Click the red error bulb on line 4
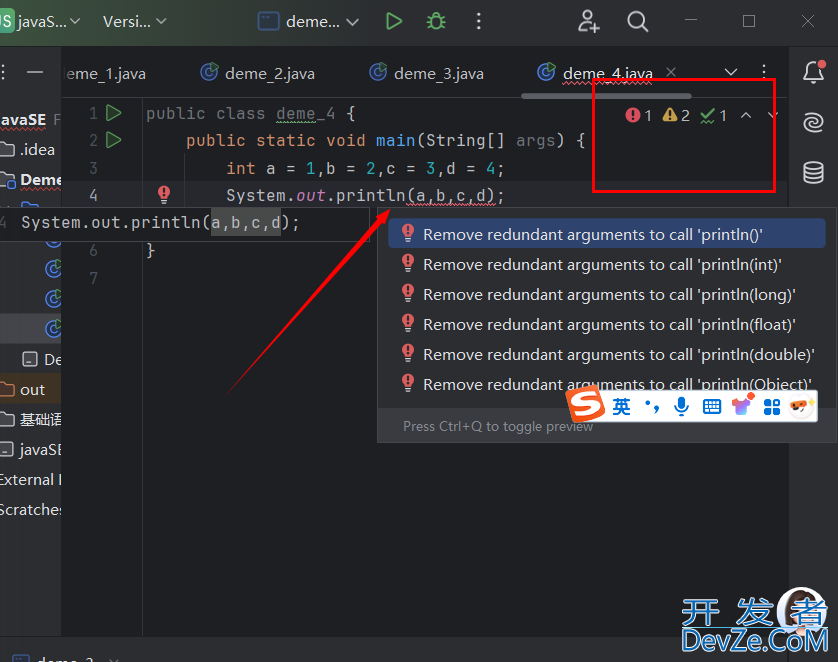This screenshot has height=662, width=838. (164, 195)
